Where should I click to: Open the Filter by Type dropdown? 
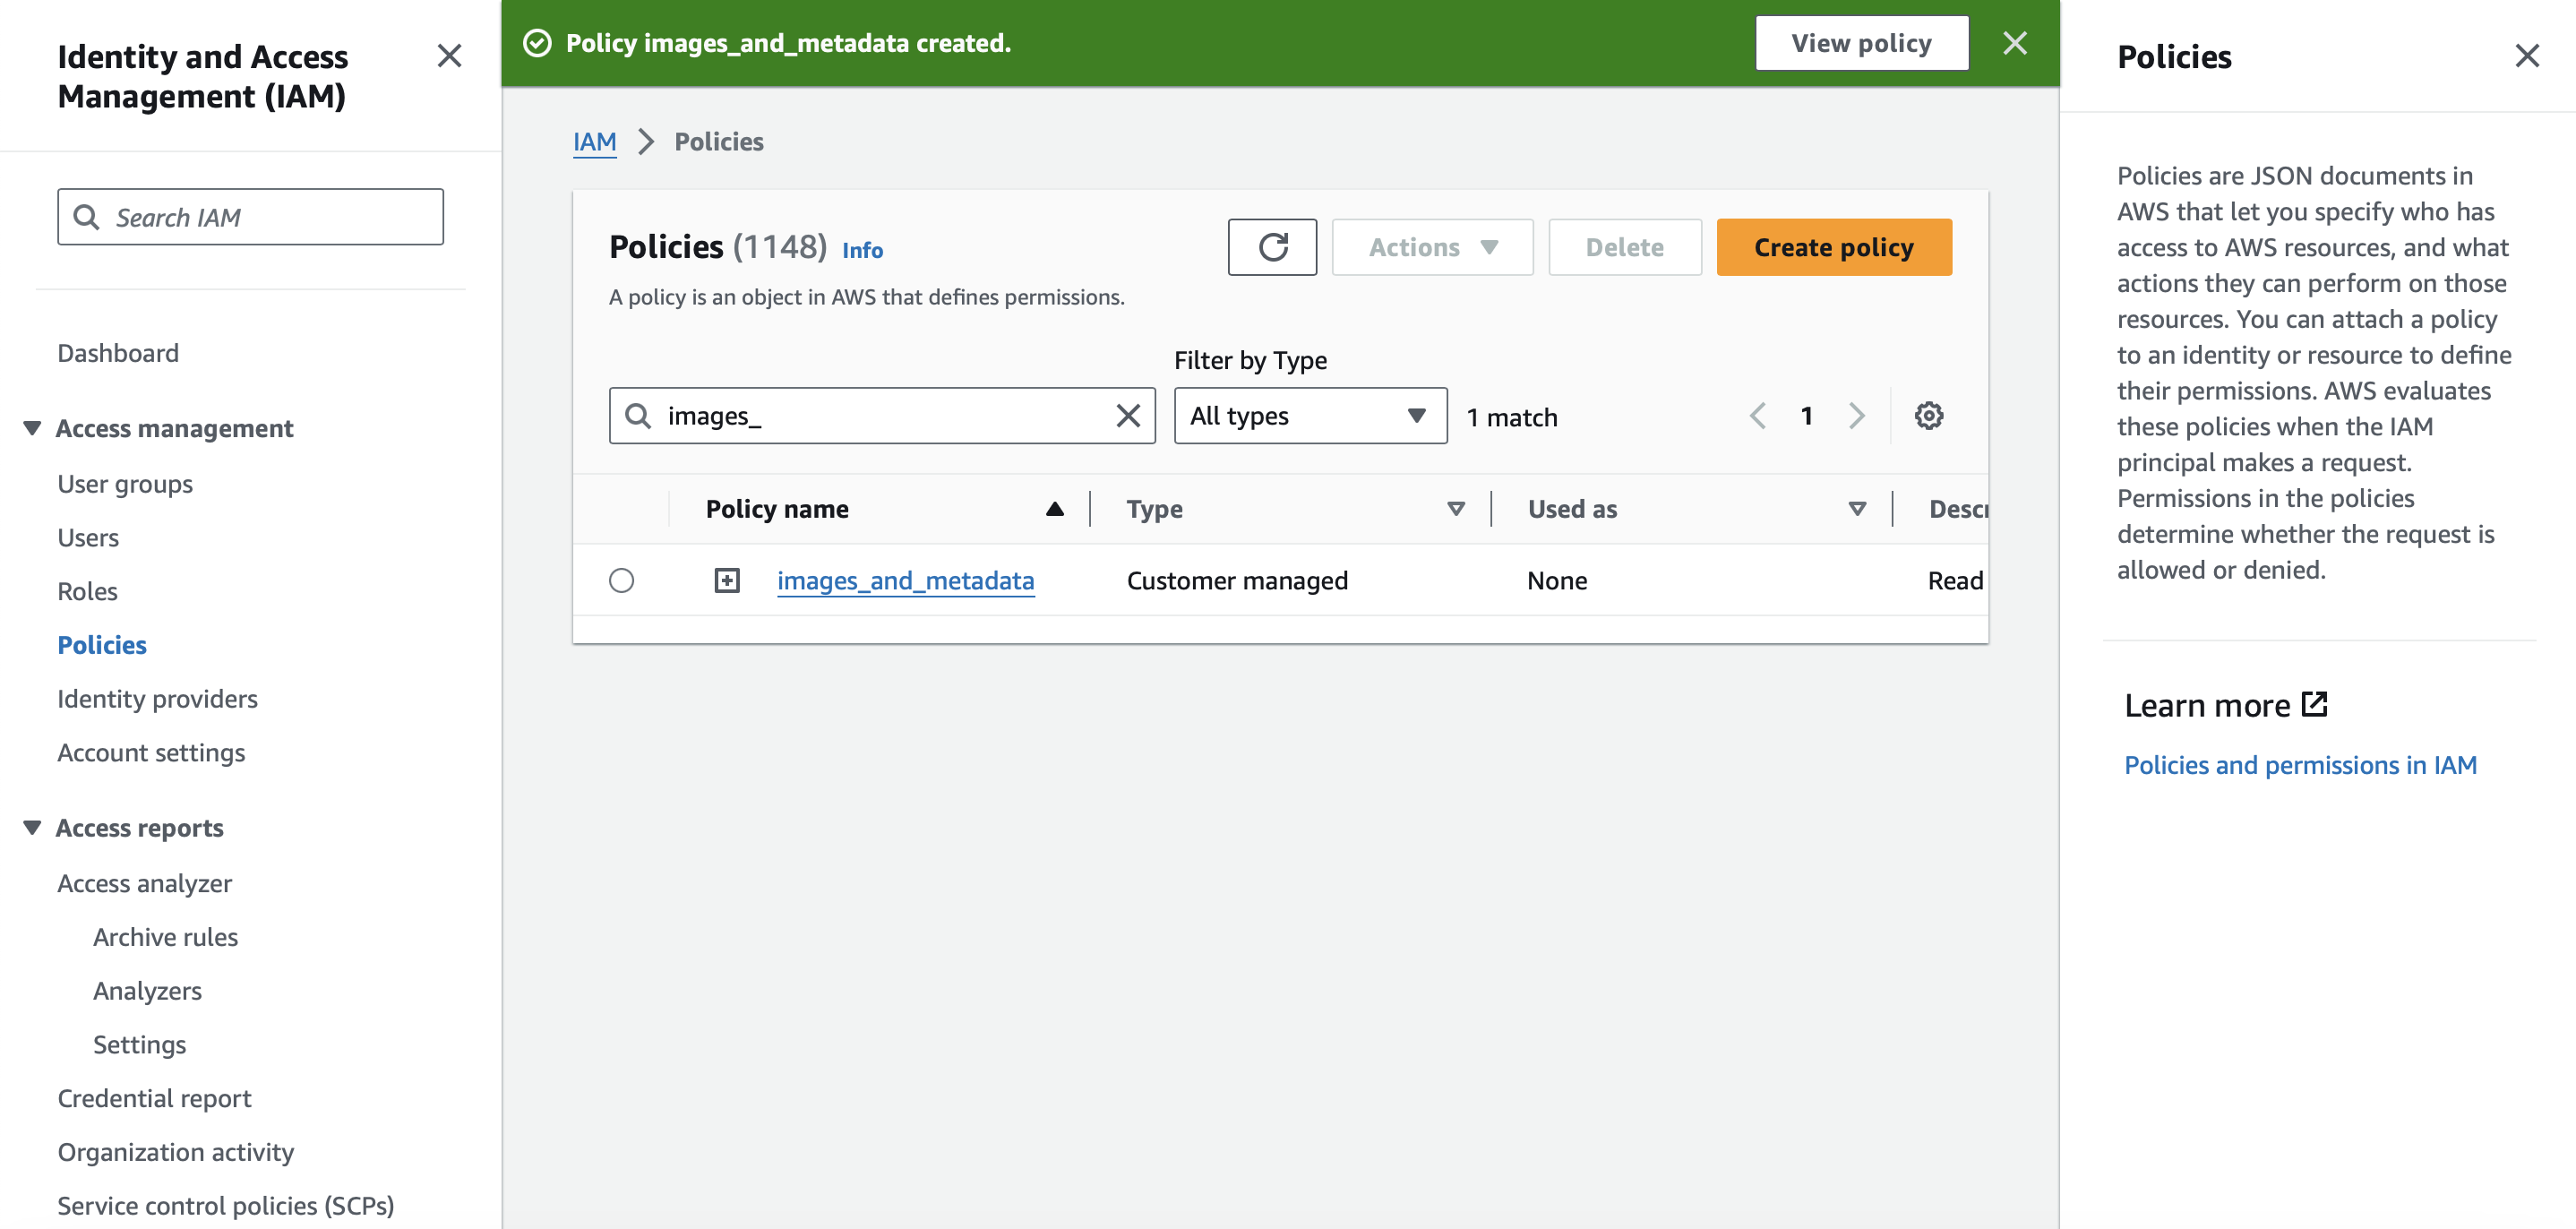point(1310,416)
